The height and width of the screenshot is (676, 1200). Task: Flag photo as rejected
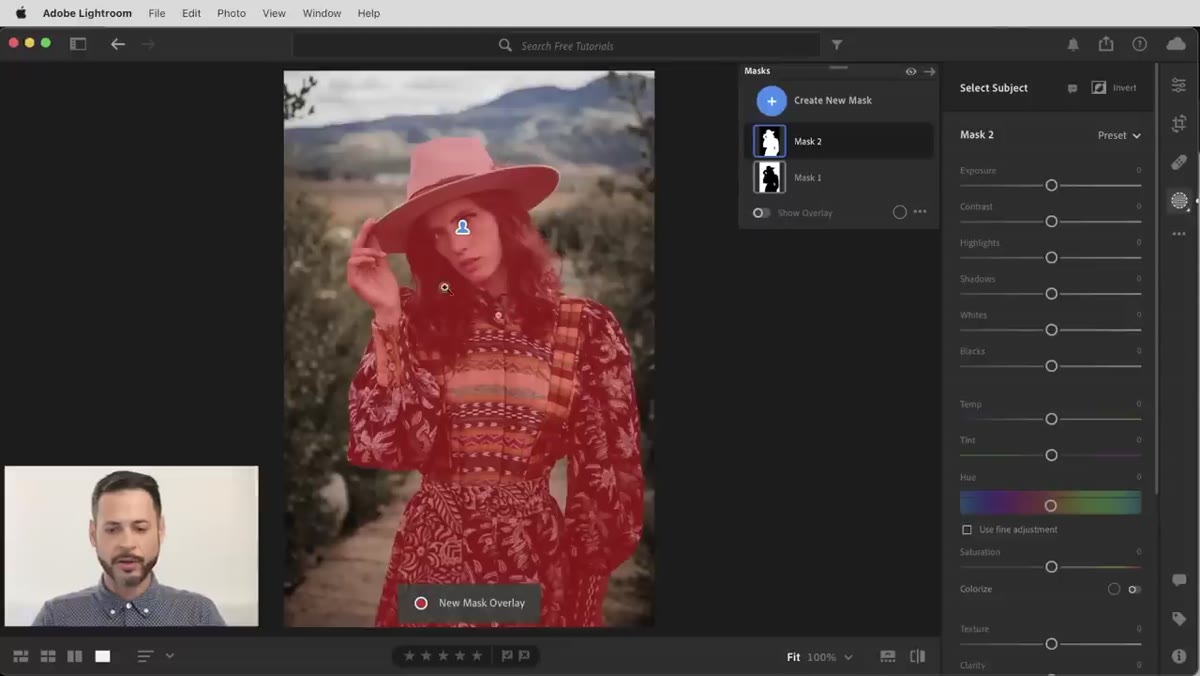[x=523, y=656]
